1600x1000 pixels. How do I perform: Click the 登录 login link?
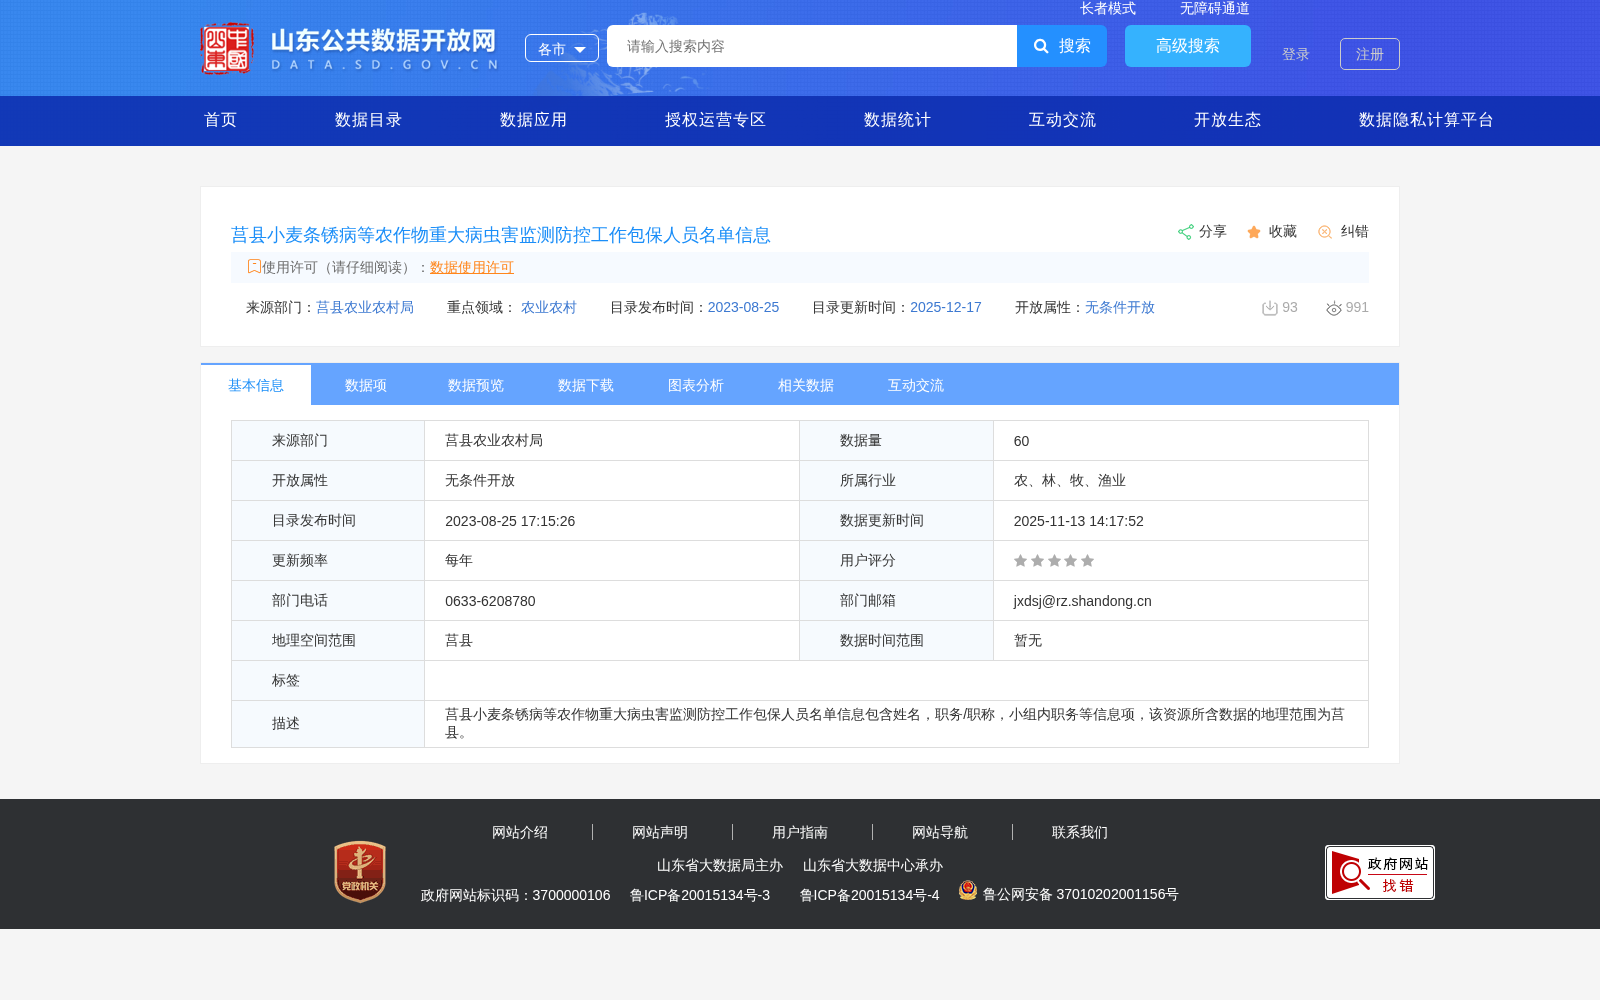click(x=1296, y=54)
